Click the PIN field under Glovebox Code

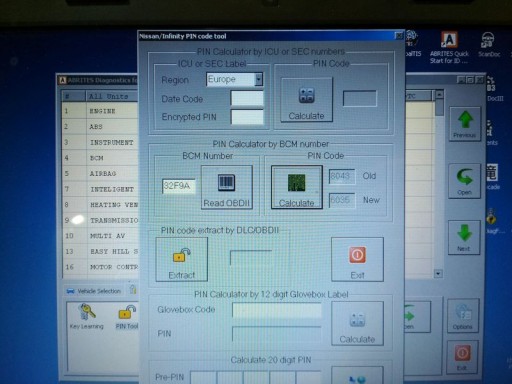point(277,334)
